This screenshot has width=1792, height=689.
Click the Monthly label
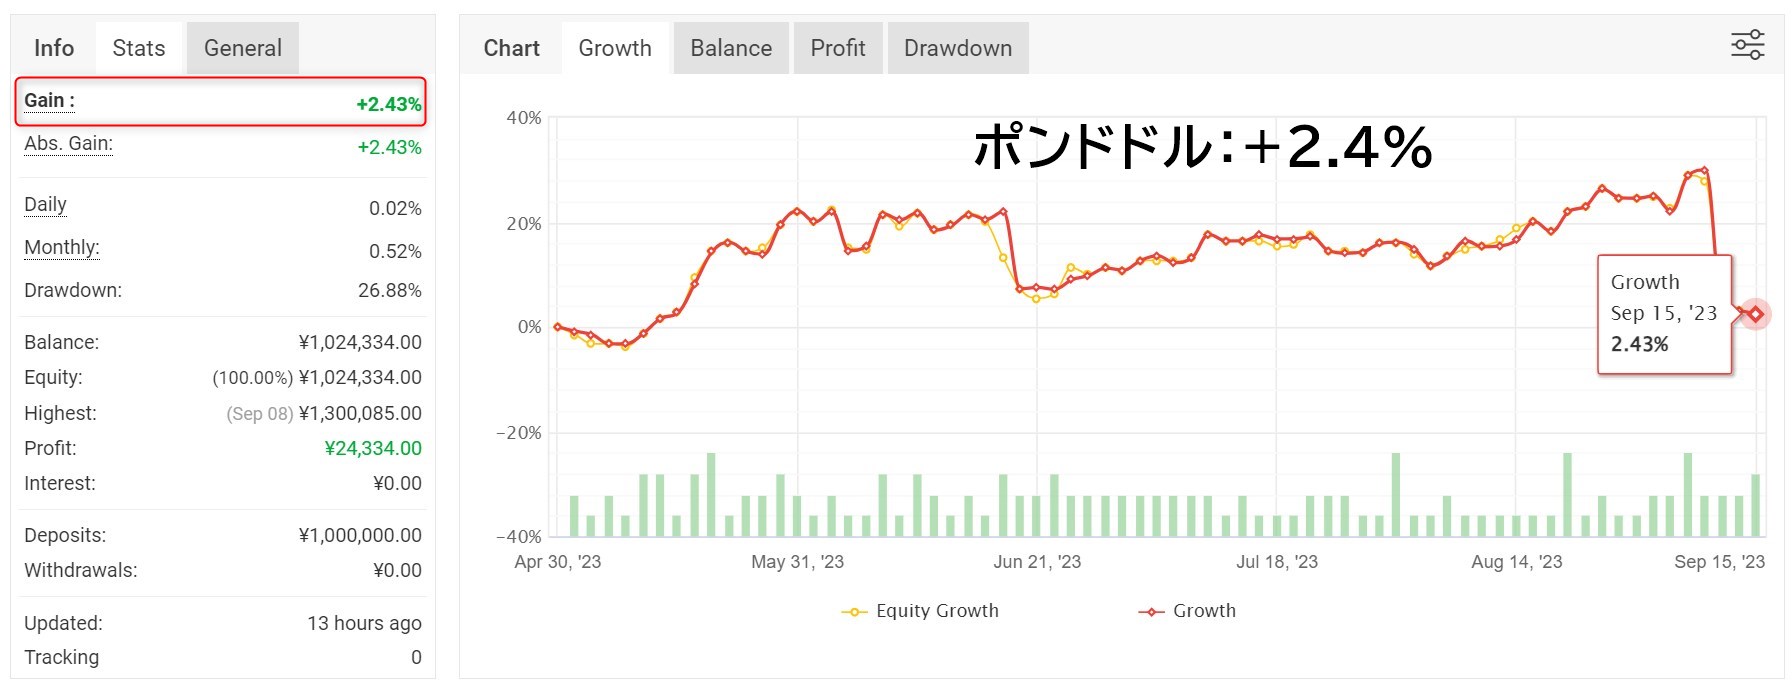(x=62, y=248)
